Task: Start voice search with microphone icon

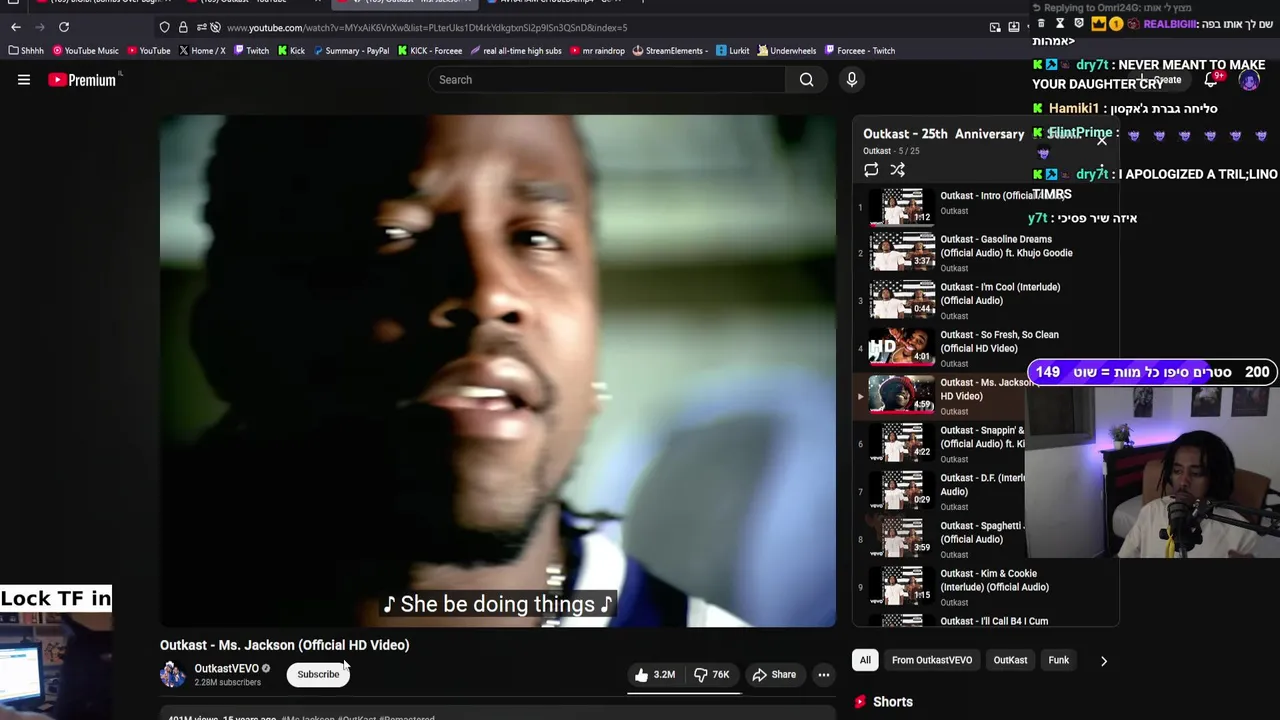Action: [852, 80]
